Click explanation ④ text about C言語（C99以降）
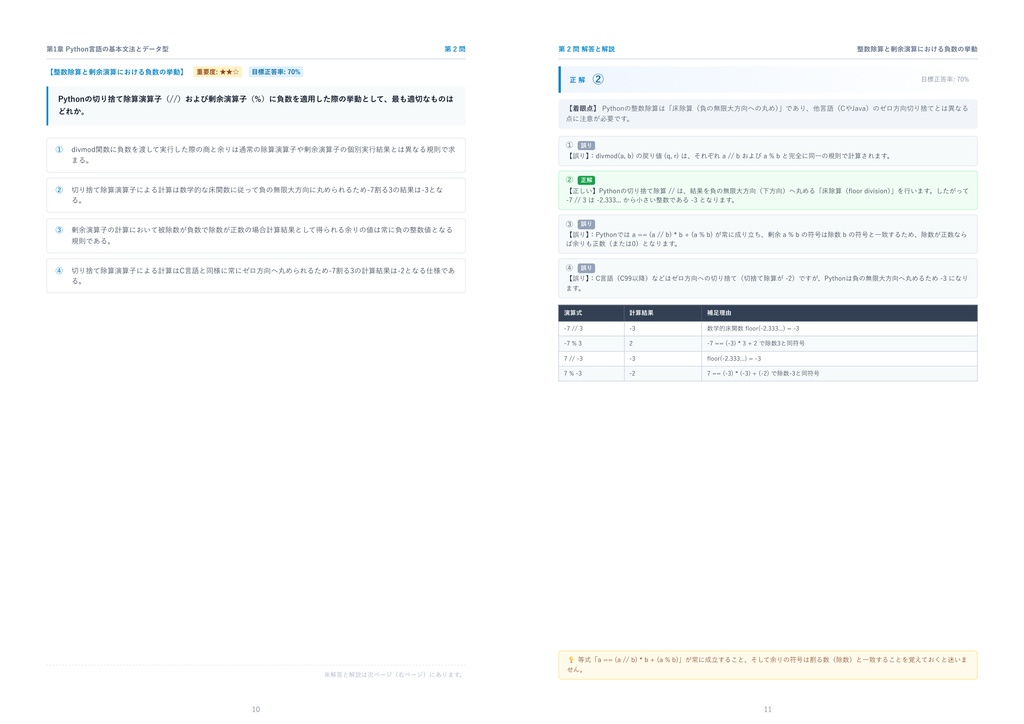The image size is (1024, 724). (767, 283)
